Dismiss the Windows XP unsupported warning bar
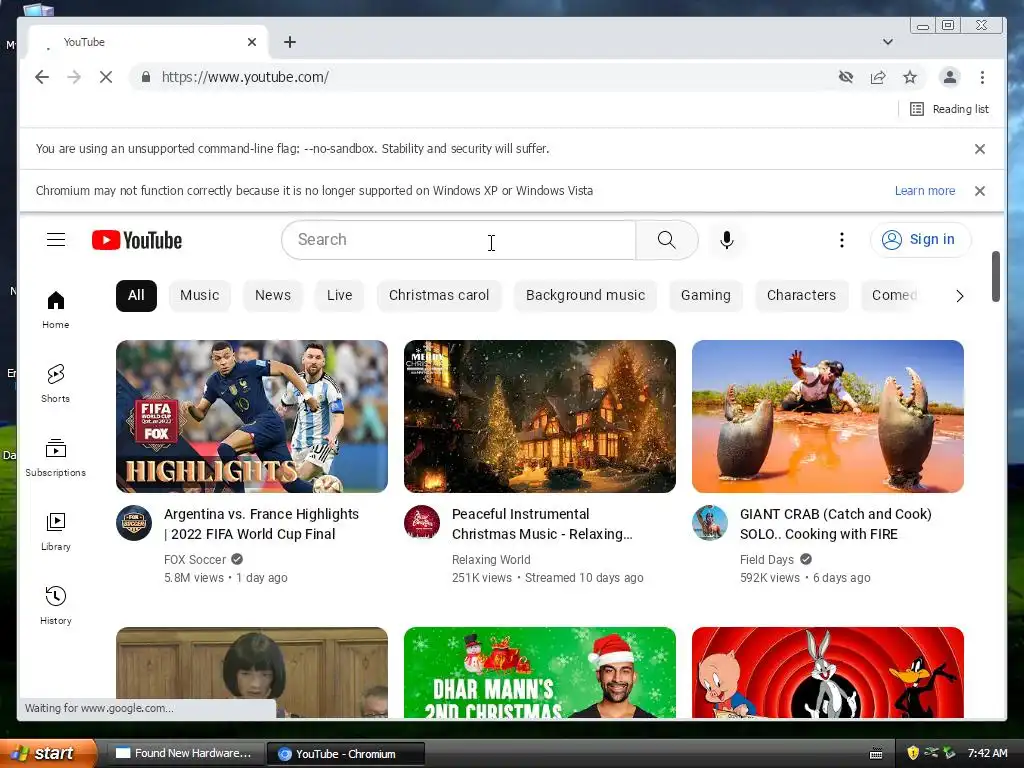1024x768 pixels. click(980, 191)
